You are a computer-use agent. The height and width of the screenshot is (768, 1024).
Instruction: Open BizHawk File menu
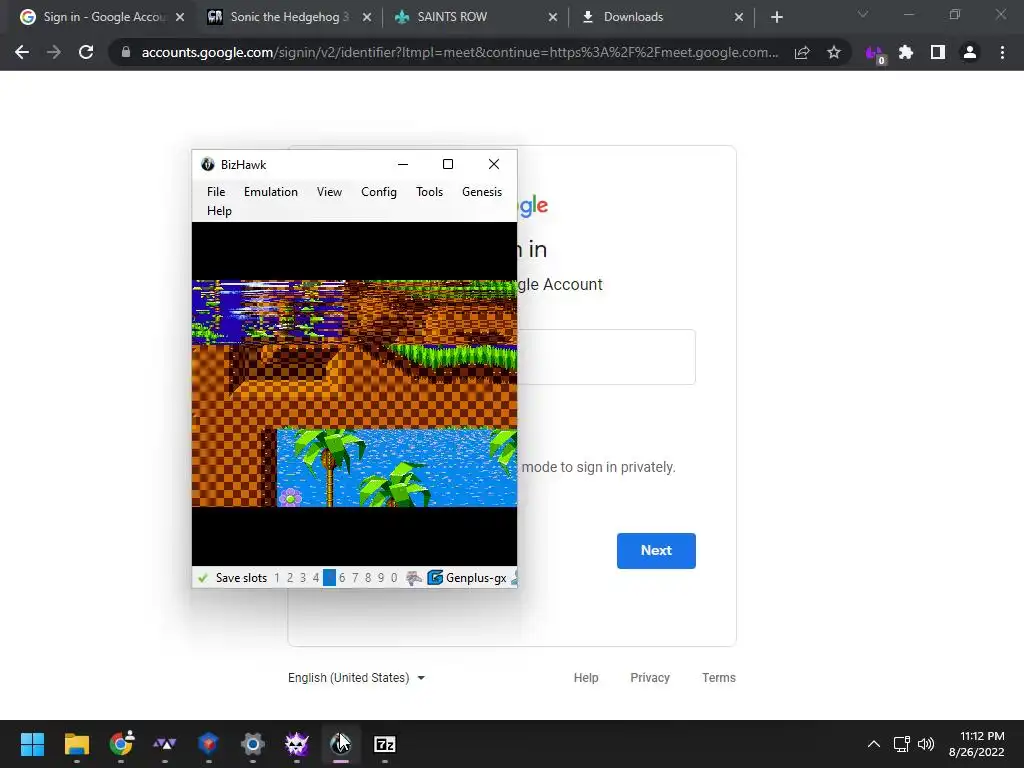click(x=216, y=191)
